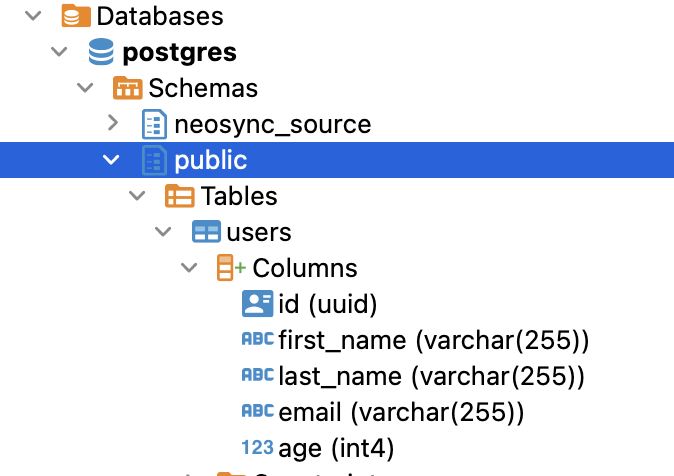
Task: Click the ABC icon beside first_name
Action: click(x=257, y=339)
